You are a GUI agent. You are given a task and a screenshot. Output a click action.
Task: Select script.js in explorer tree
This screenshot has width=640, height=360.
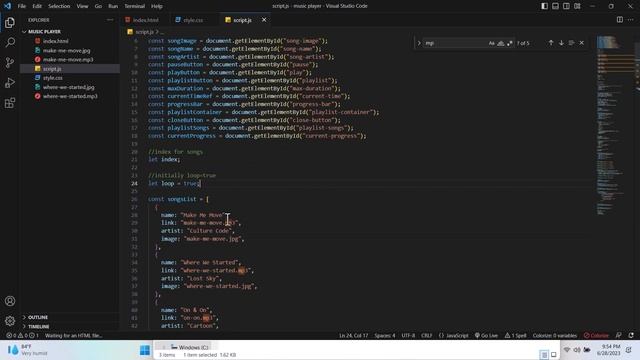(70, 69)
